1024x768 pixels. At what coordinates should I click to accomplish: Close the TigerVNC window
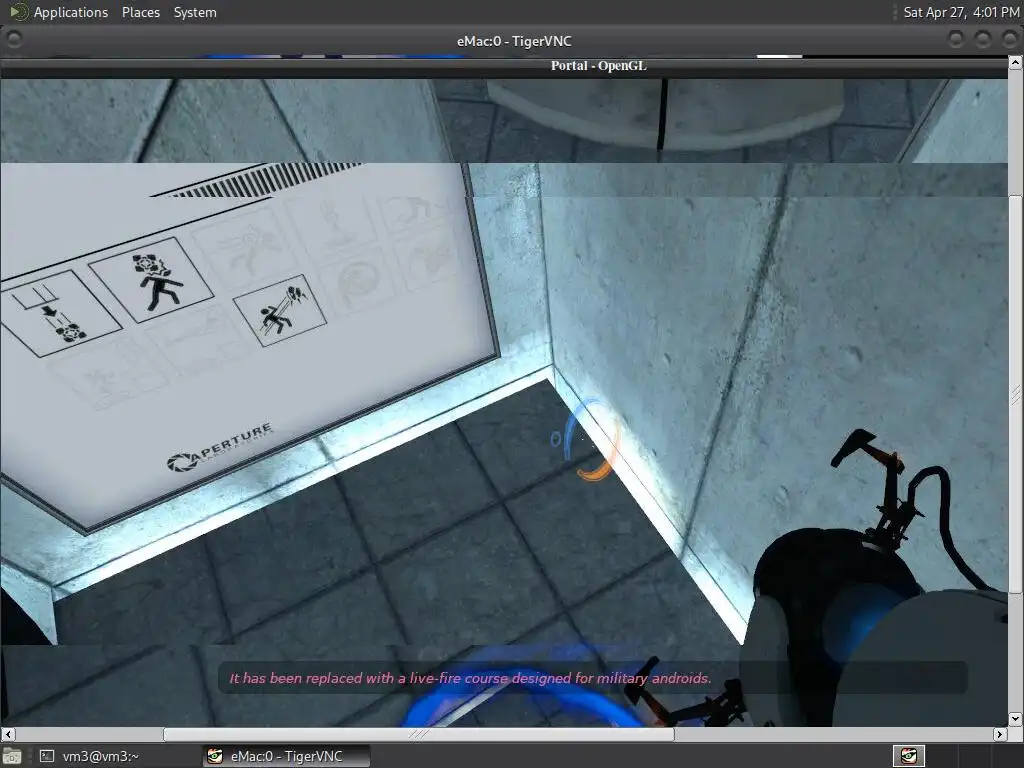coord(1010,39)
